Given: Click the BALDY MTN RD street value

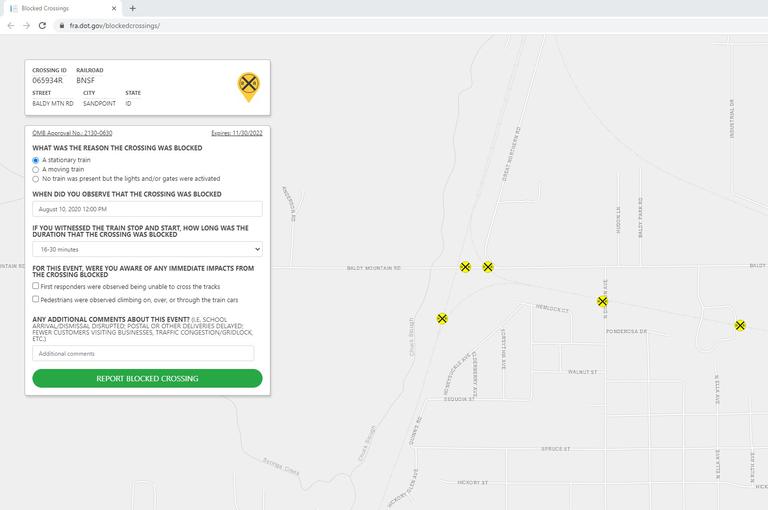Looking at the screenshot, I should (53, 104).
